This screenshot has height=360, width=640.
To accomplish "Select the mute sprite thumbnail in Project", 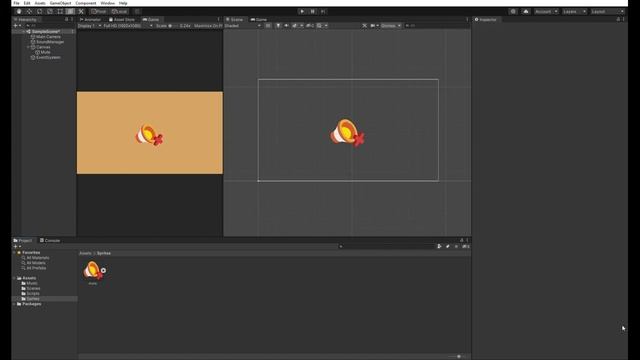I will [93, 270].
